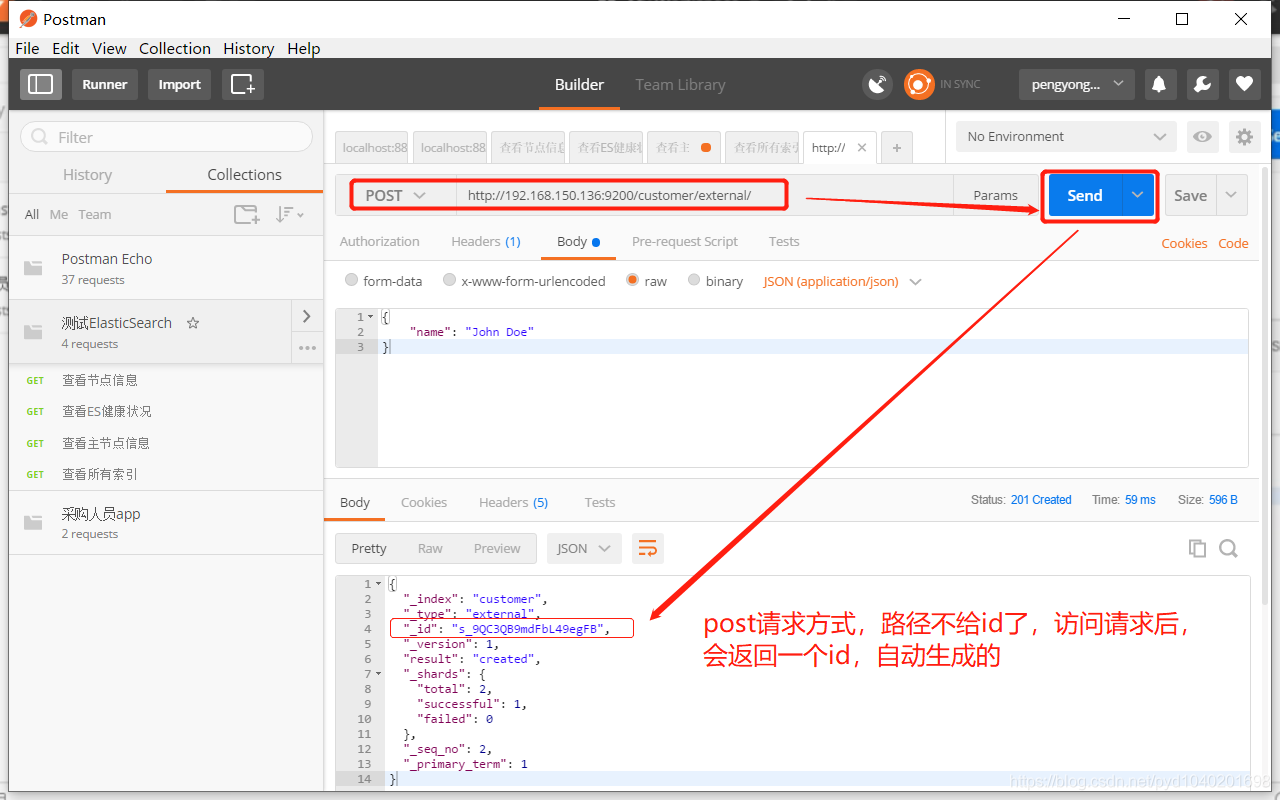Open the Pre-request Script tab

coord(685,241)
